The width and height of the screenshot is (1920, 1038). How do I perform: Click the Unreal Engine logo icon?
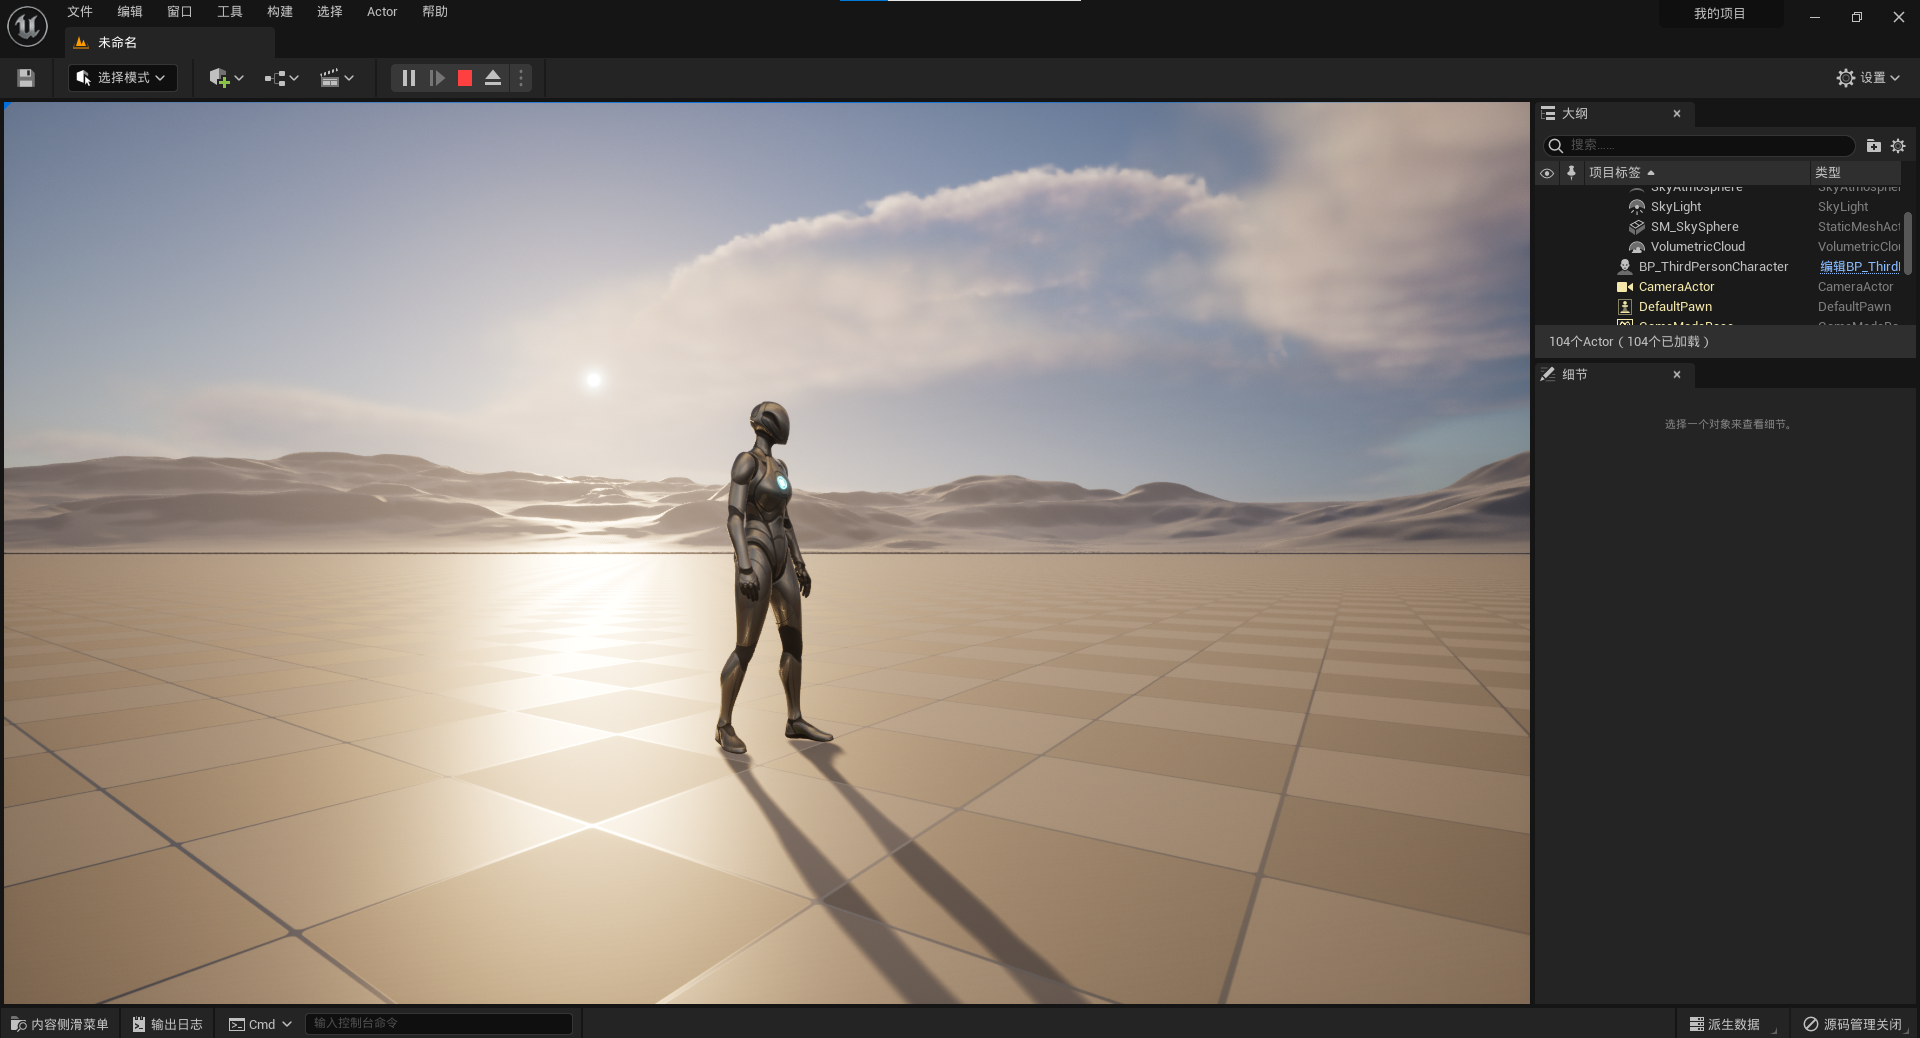(x=27, y=26)
